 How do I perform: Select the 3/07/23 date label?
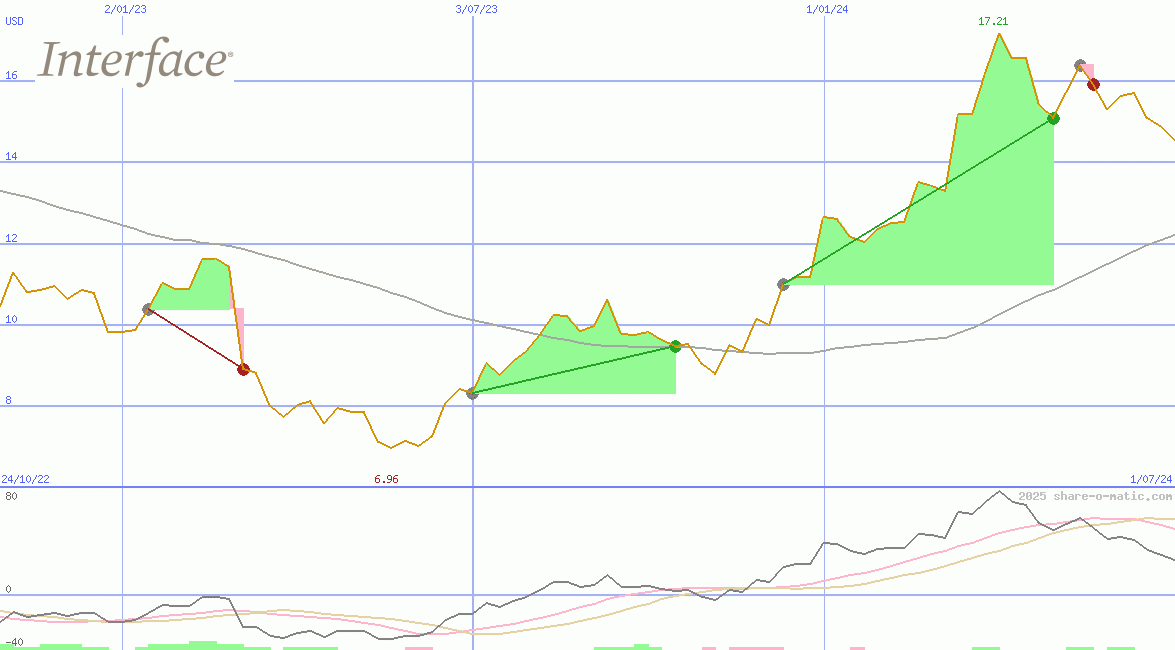tap(476, 9)
